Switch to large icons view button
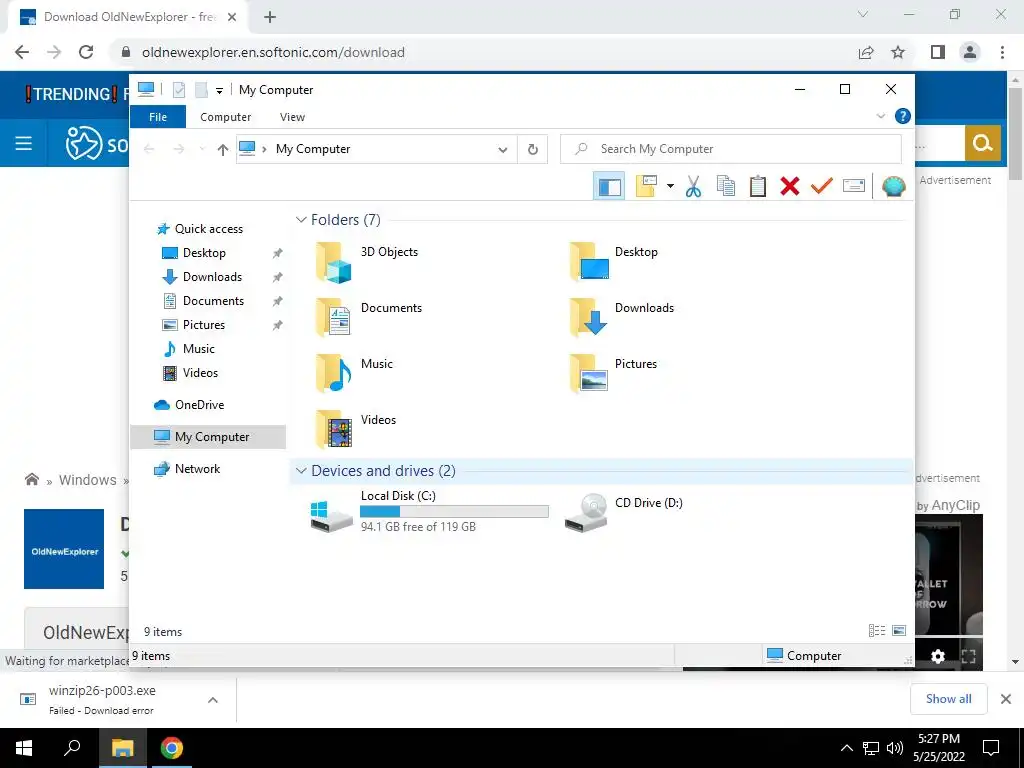The height and width of the screenshot is (768, 1024). click(x=899, y=631)
